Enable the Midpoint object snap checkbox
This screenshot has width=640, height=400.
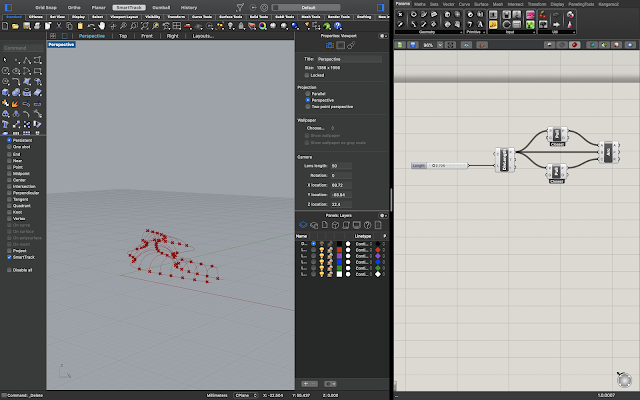tap(9, 173)
